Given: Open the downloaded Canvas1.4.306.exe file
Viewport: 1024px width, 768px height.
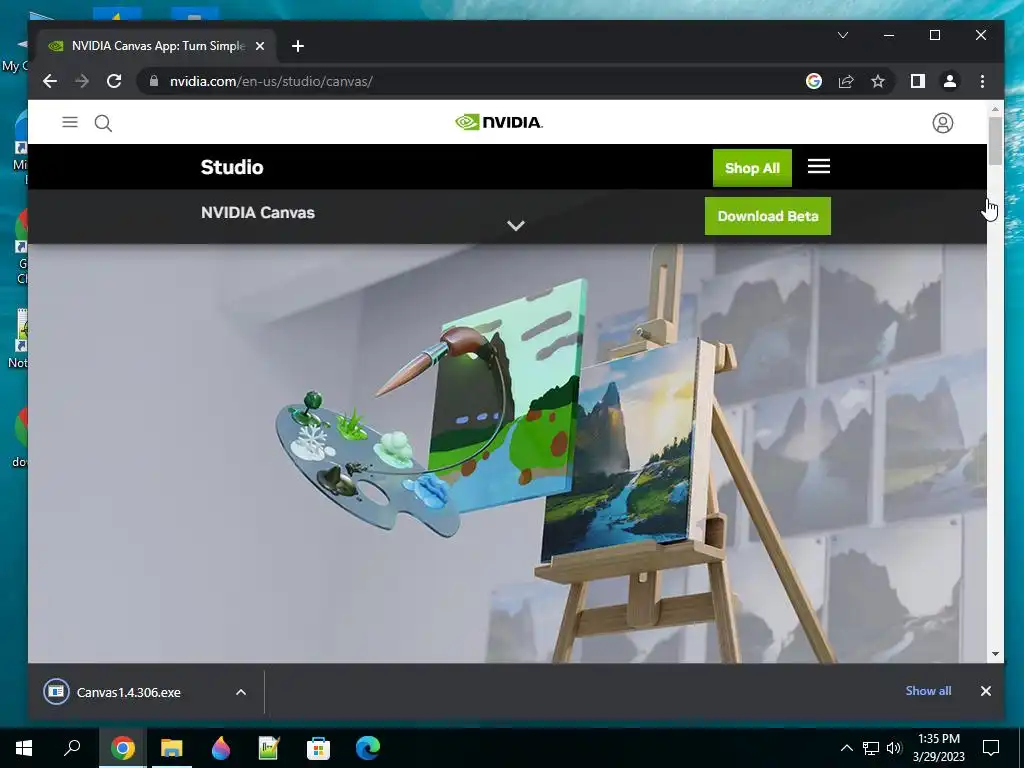Looking at the screenshot, I should [x=128, y=692].
